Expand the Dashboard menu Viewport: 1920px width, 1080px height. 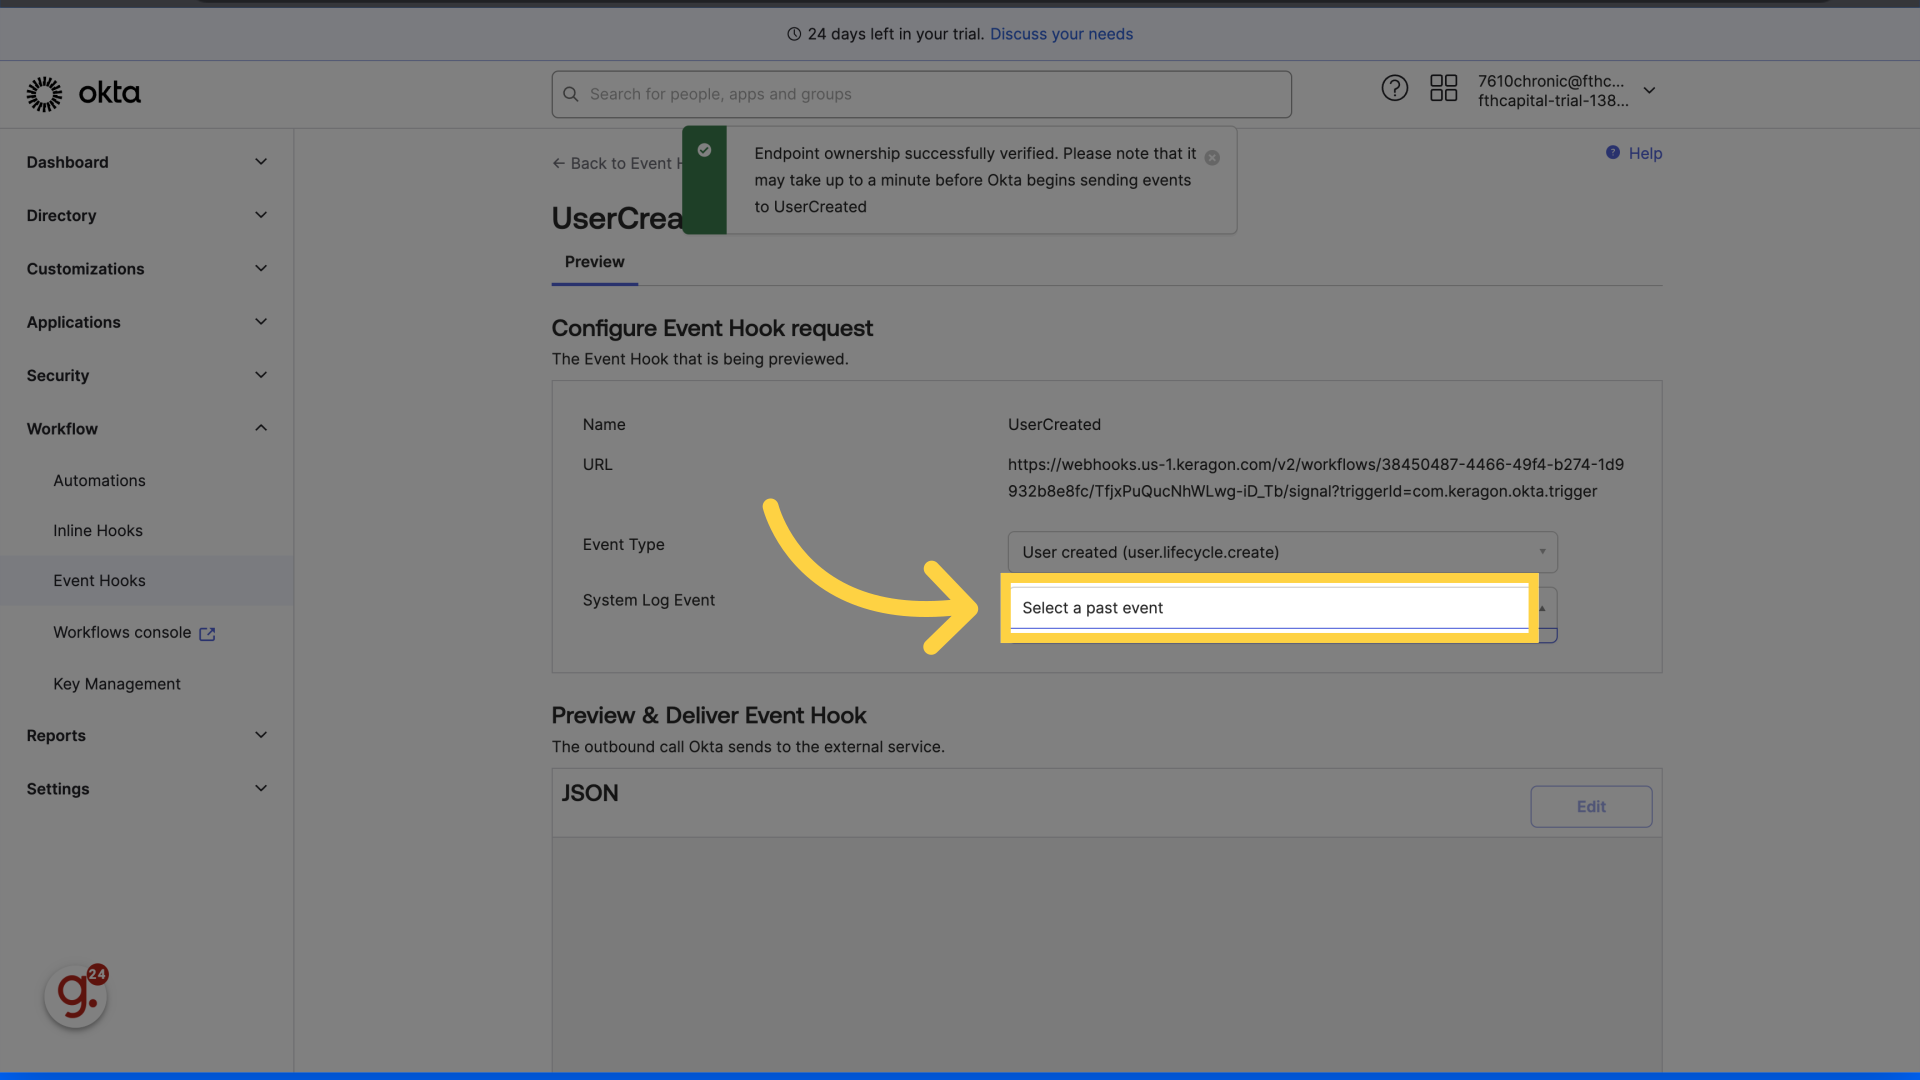[146, 162]
